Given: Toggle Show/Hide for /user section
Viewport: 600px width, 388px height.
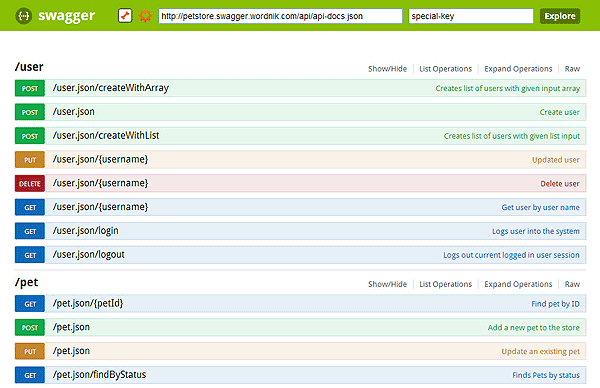Looking at the screenshot, I should (387, 69).
